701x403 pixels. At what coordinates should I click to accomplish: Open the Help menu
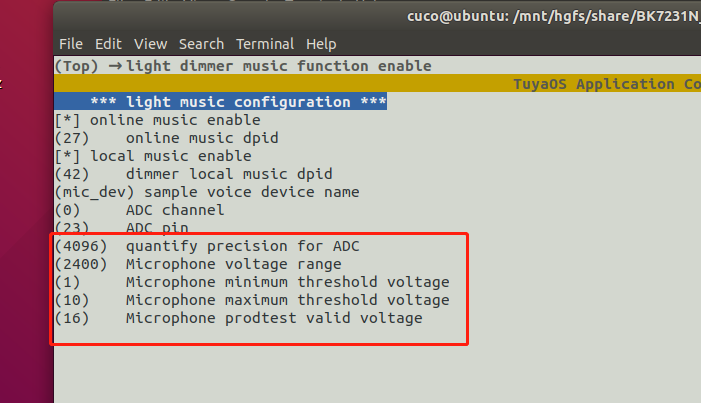coord(321,44)
